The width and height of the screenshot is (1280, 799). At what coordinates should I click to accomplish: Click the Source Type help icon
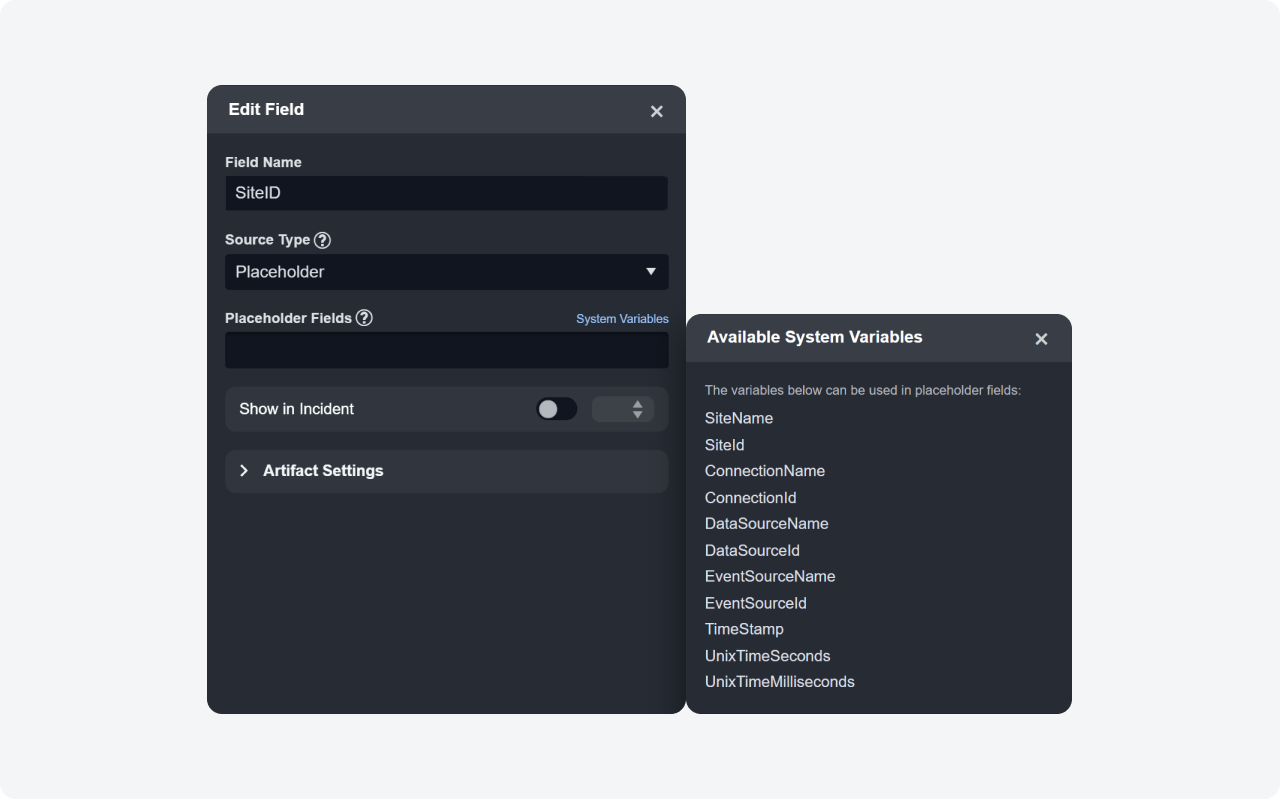click(322, 240)
